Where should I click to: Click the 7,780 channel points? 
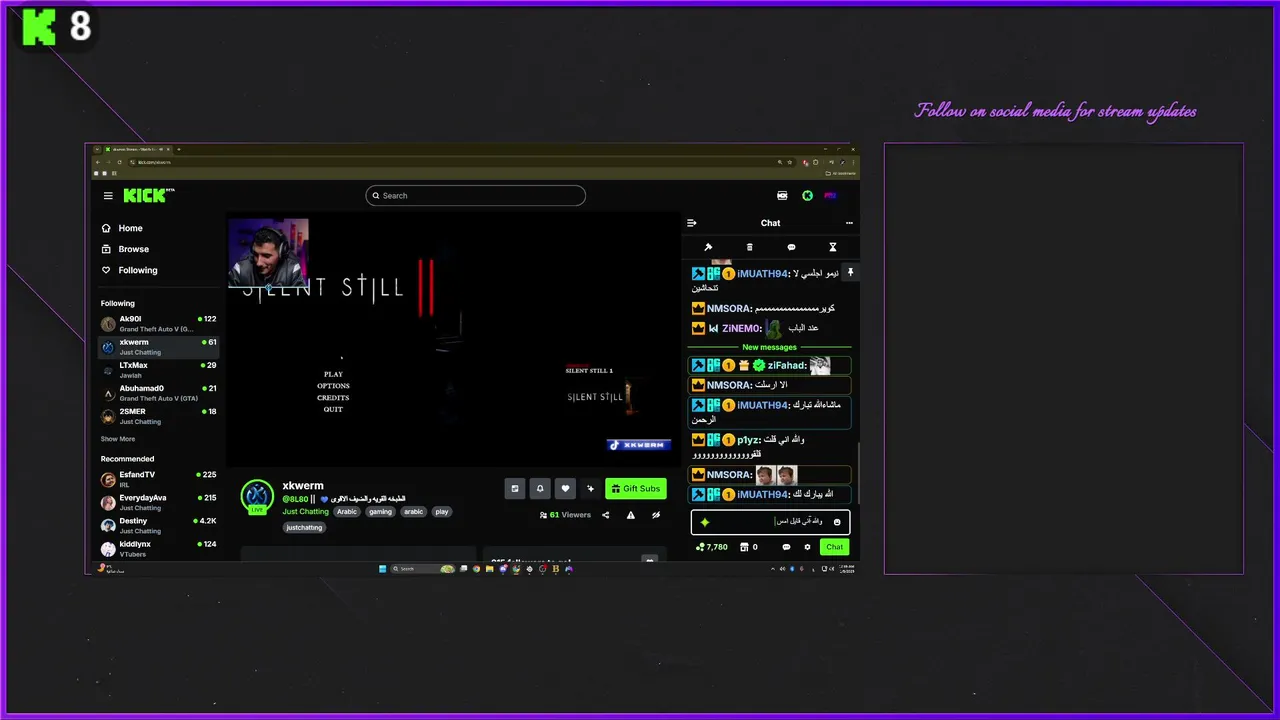click(x=712, y=547)
